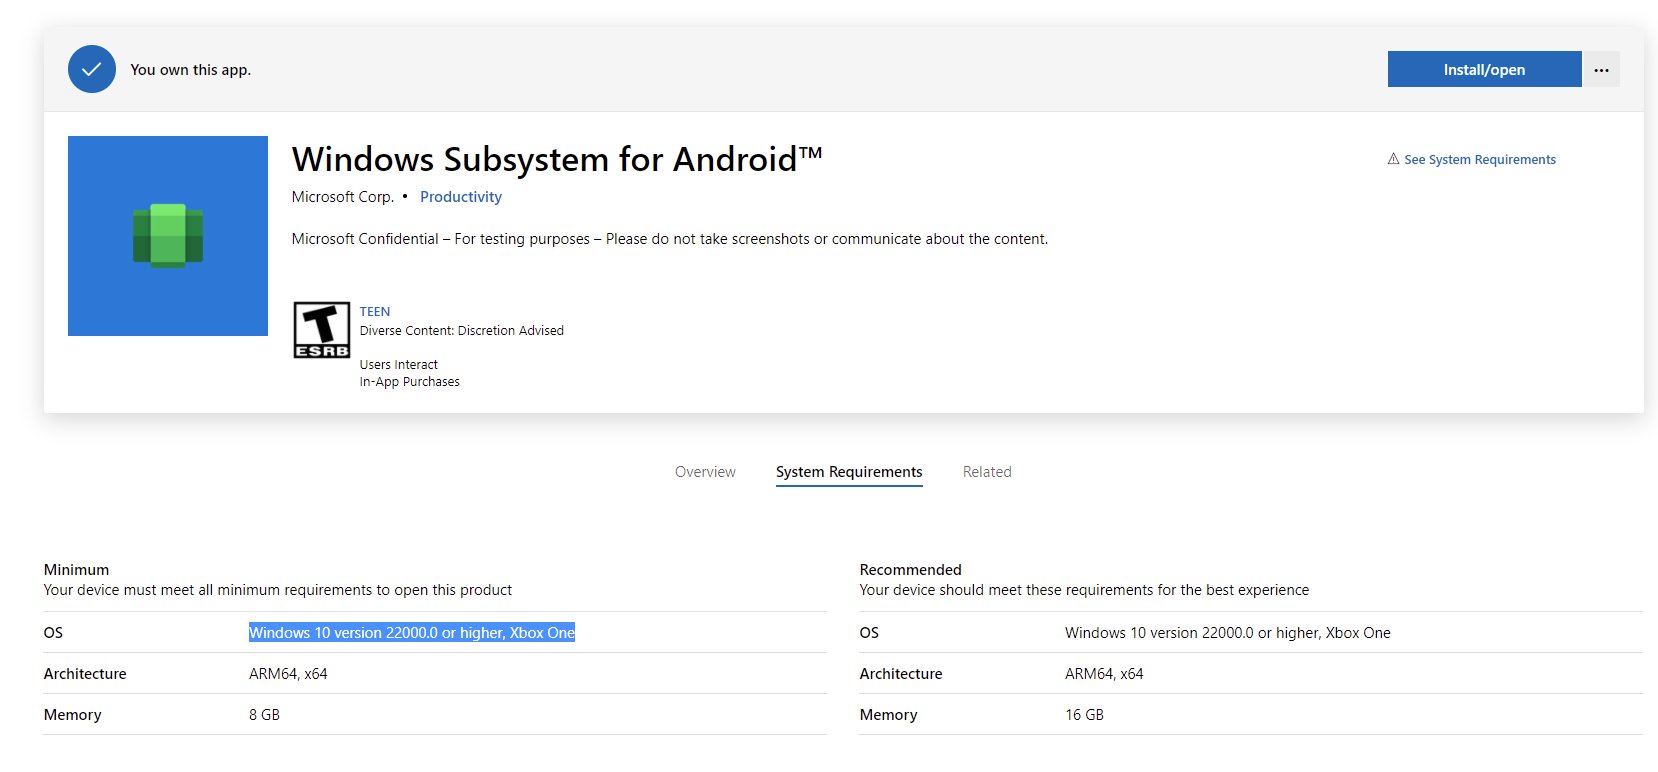
Task: Click the Recommended OS version value
Action: tap(1227, 633)
